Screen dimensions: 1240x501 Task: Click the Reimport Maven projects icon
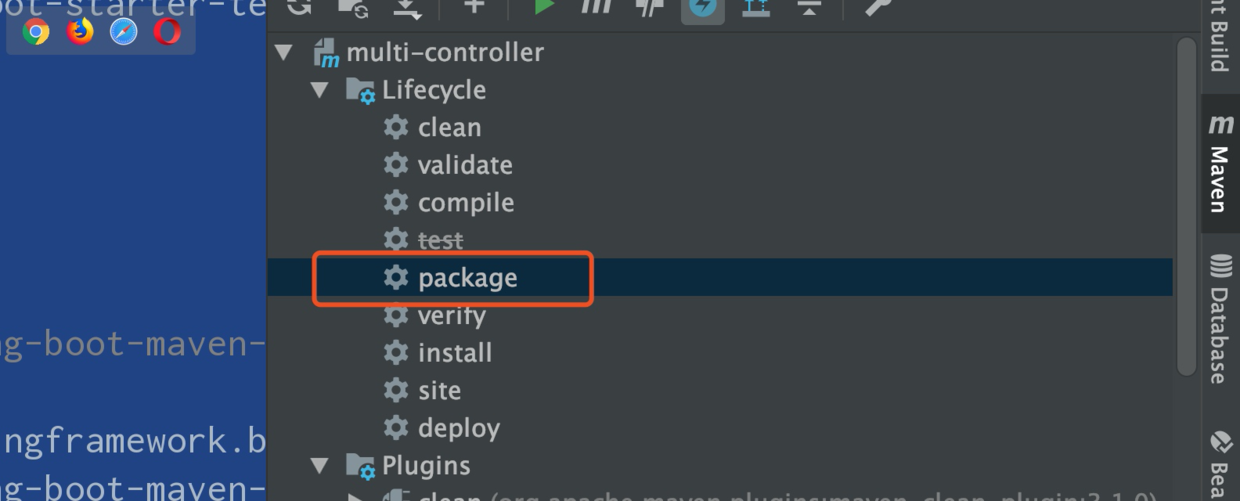(299, 5)
